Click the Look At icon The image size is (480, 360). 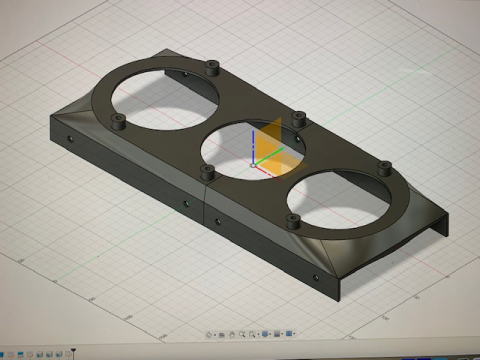click(x=221, y=335)
